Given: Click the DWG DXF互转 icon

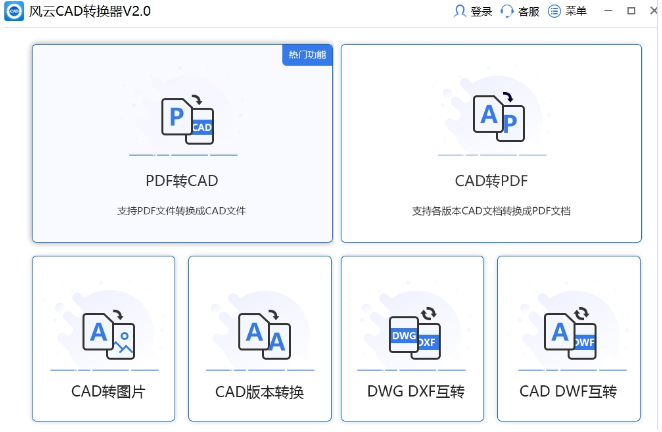Looking at the screenshot, I should tap(415, 333).
